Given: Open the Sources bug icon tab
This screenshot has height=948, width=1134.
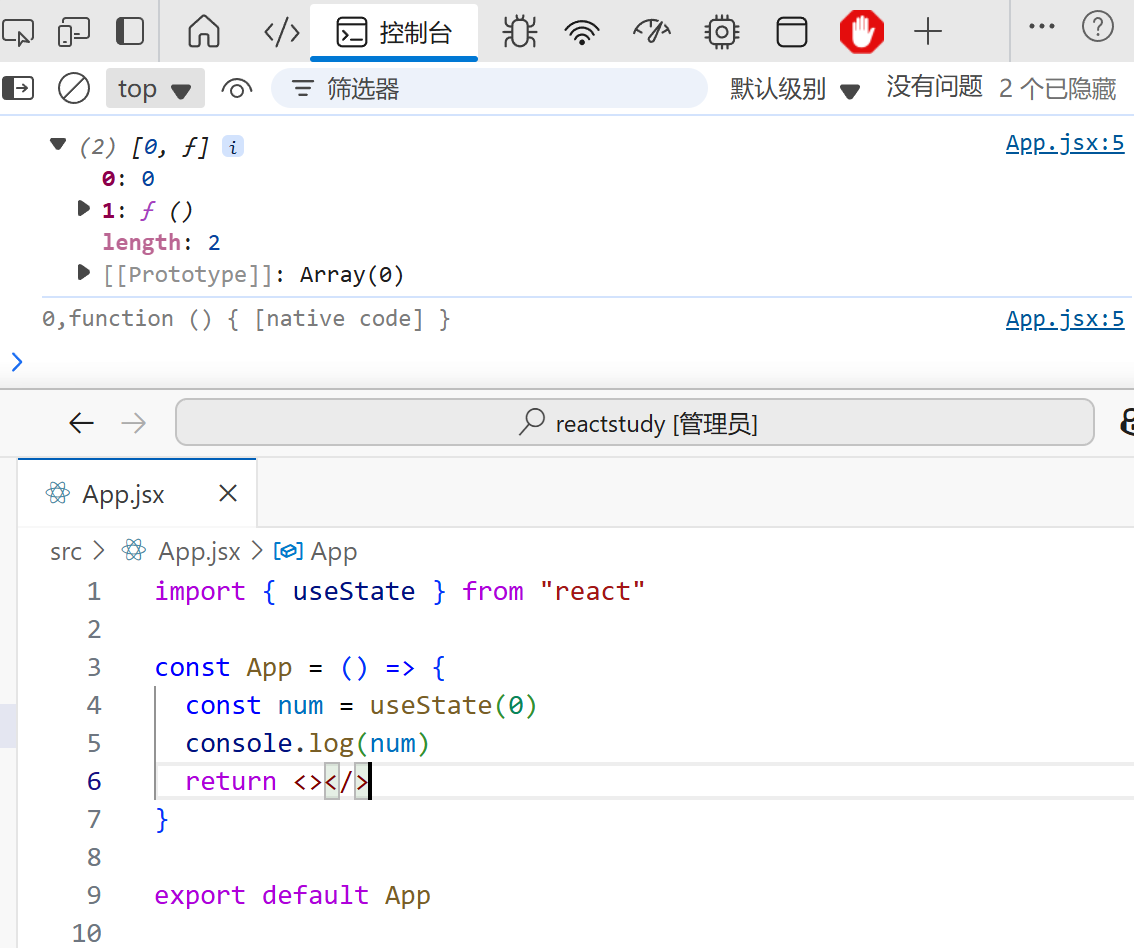Looking at the screenshot, I should [x=519, y=33].
